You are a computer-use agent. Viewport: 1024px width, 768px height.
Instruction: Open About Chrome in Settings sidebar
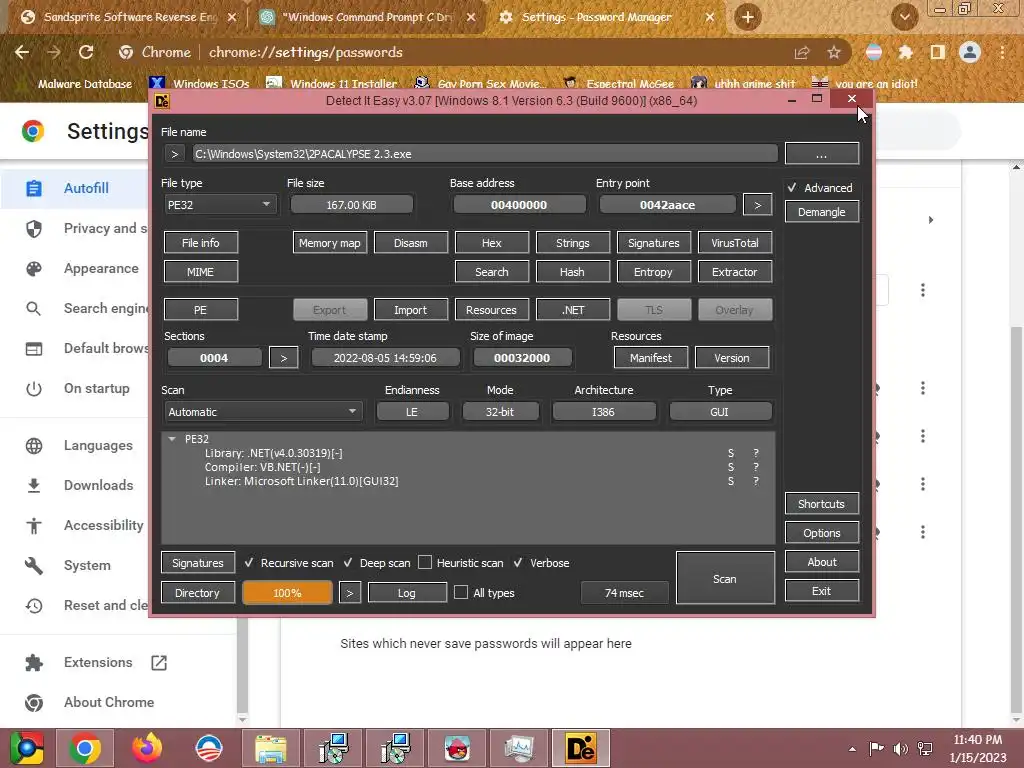click(109, 702)
